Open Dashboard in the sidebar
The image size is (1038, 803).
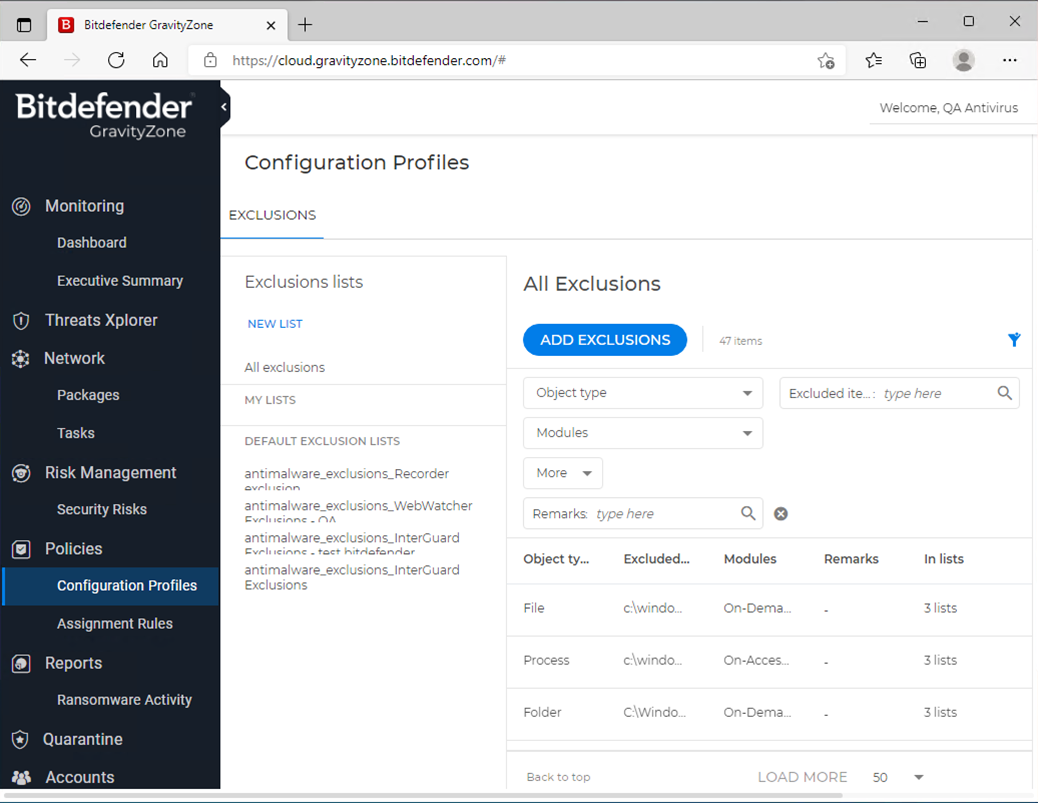pos(91,243)
